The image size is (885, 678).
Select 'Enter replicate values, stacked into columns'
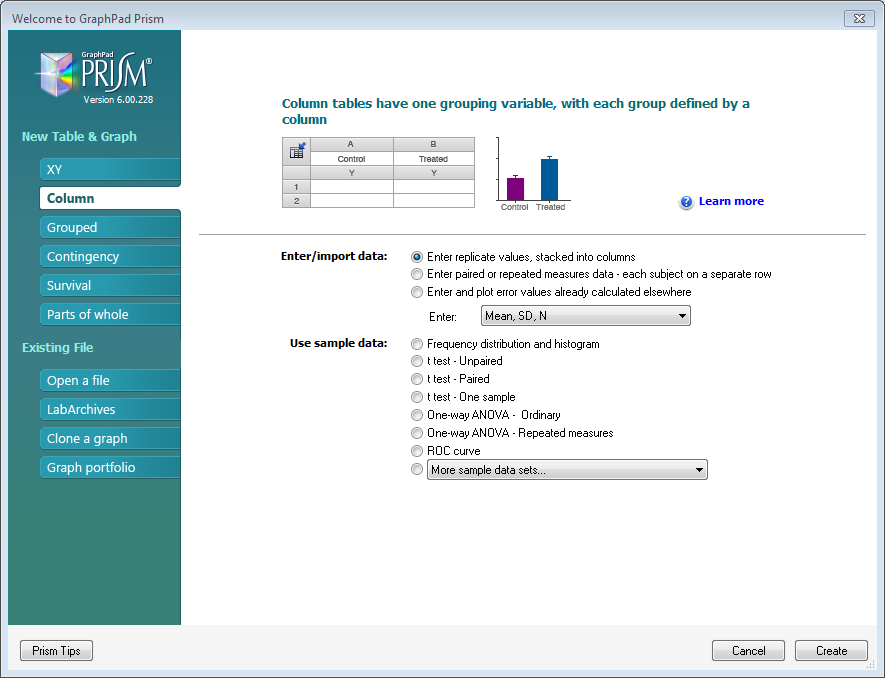click(x=417, y=257)
